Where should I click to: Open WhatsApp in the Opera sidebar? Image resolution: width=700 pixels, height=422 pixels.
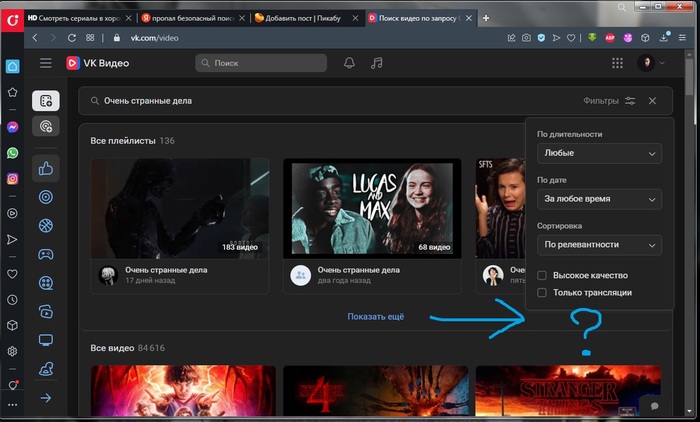12,153
